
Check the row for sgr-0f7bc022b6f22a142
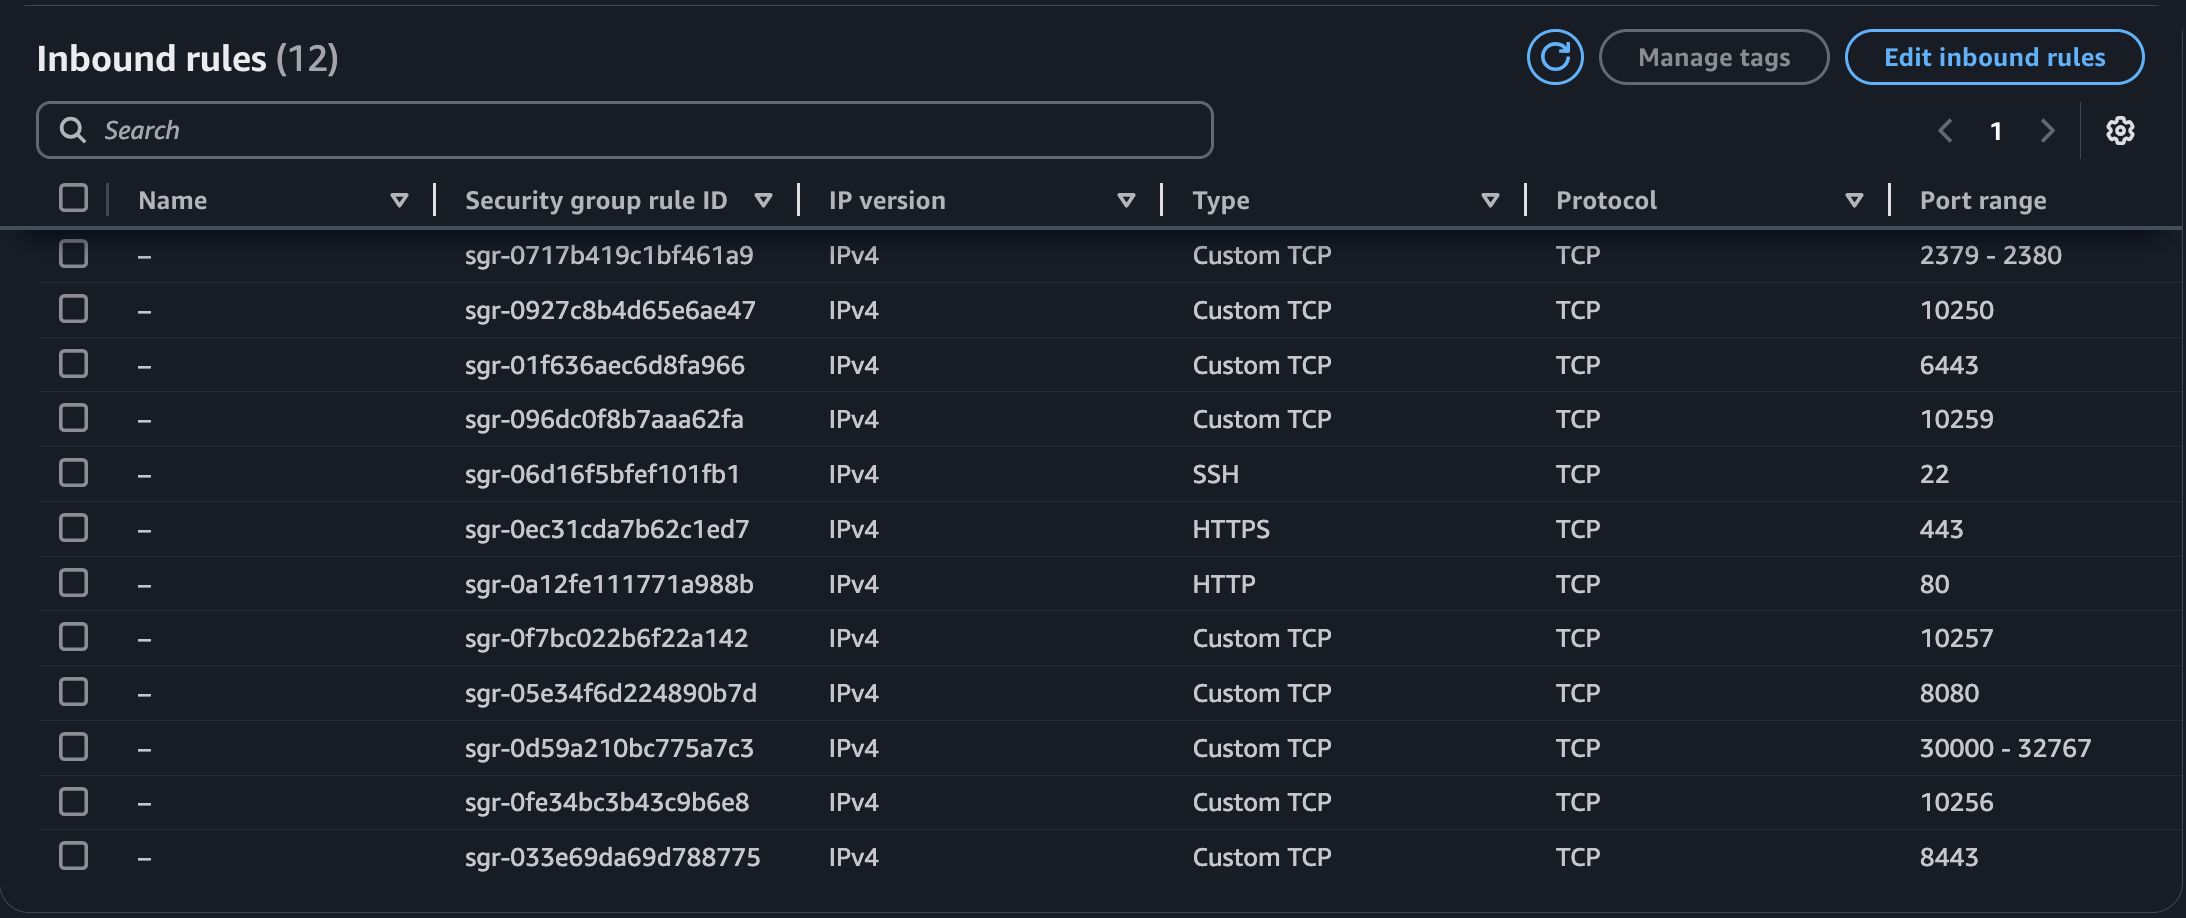coord(73,636)
